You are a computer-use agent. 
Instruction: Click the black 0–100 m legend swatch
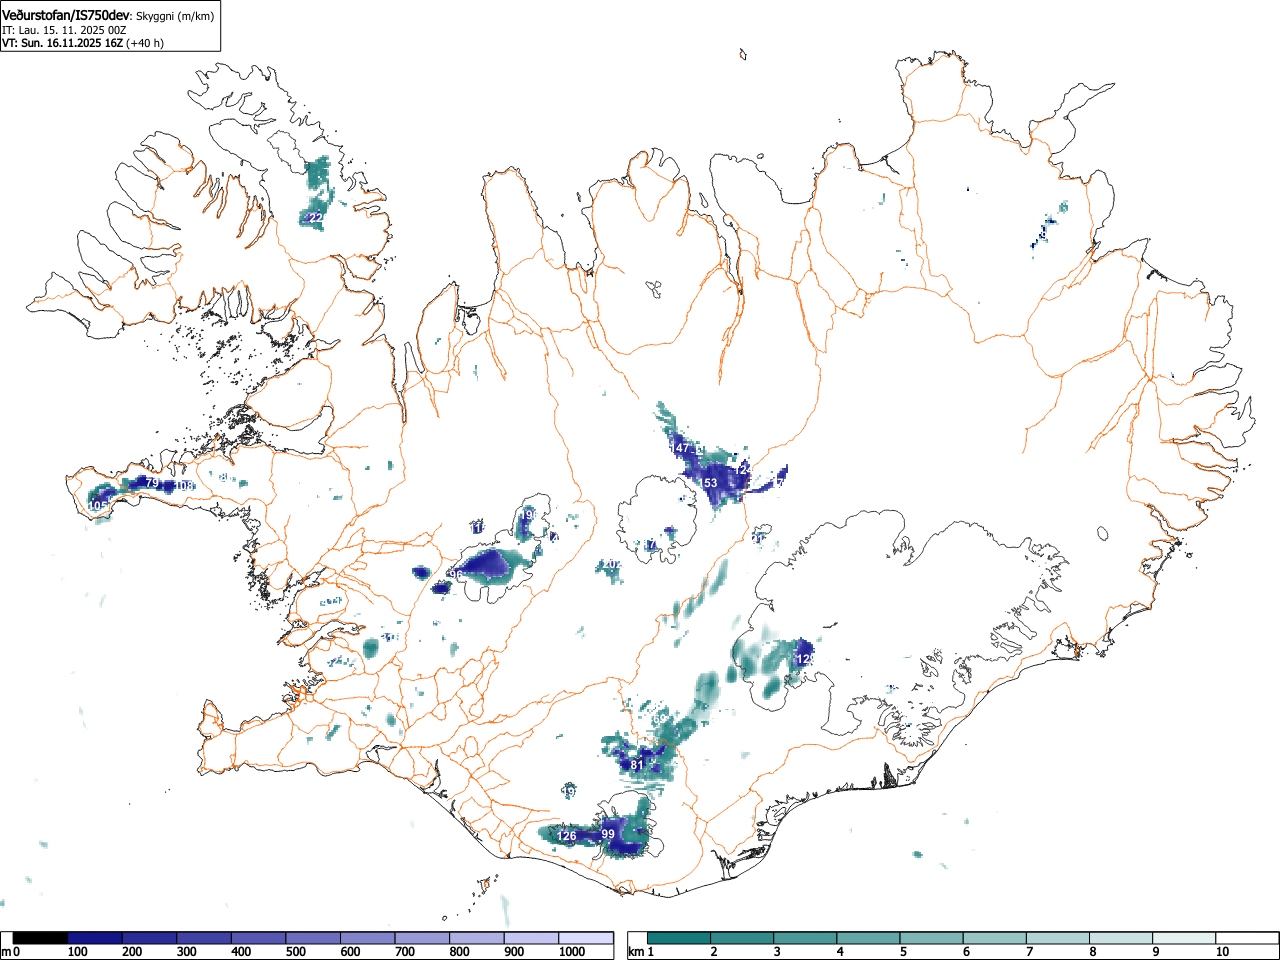click(x=40, y=938)
